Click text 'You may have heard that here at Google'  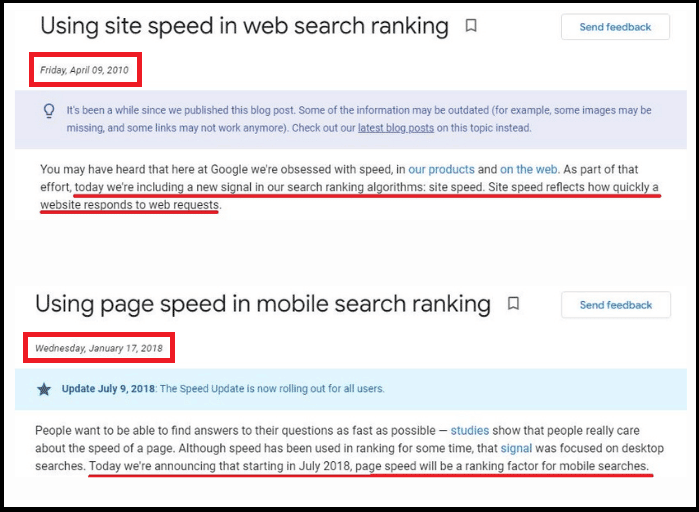click(144, 169)
